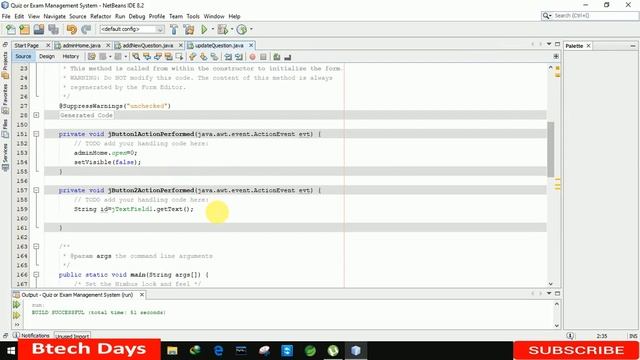Toggle Highlight Search icon in editor toolbar
Screen dimensions: 640x360
click(x=168, y=57)
